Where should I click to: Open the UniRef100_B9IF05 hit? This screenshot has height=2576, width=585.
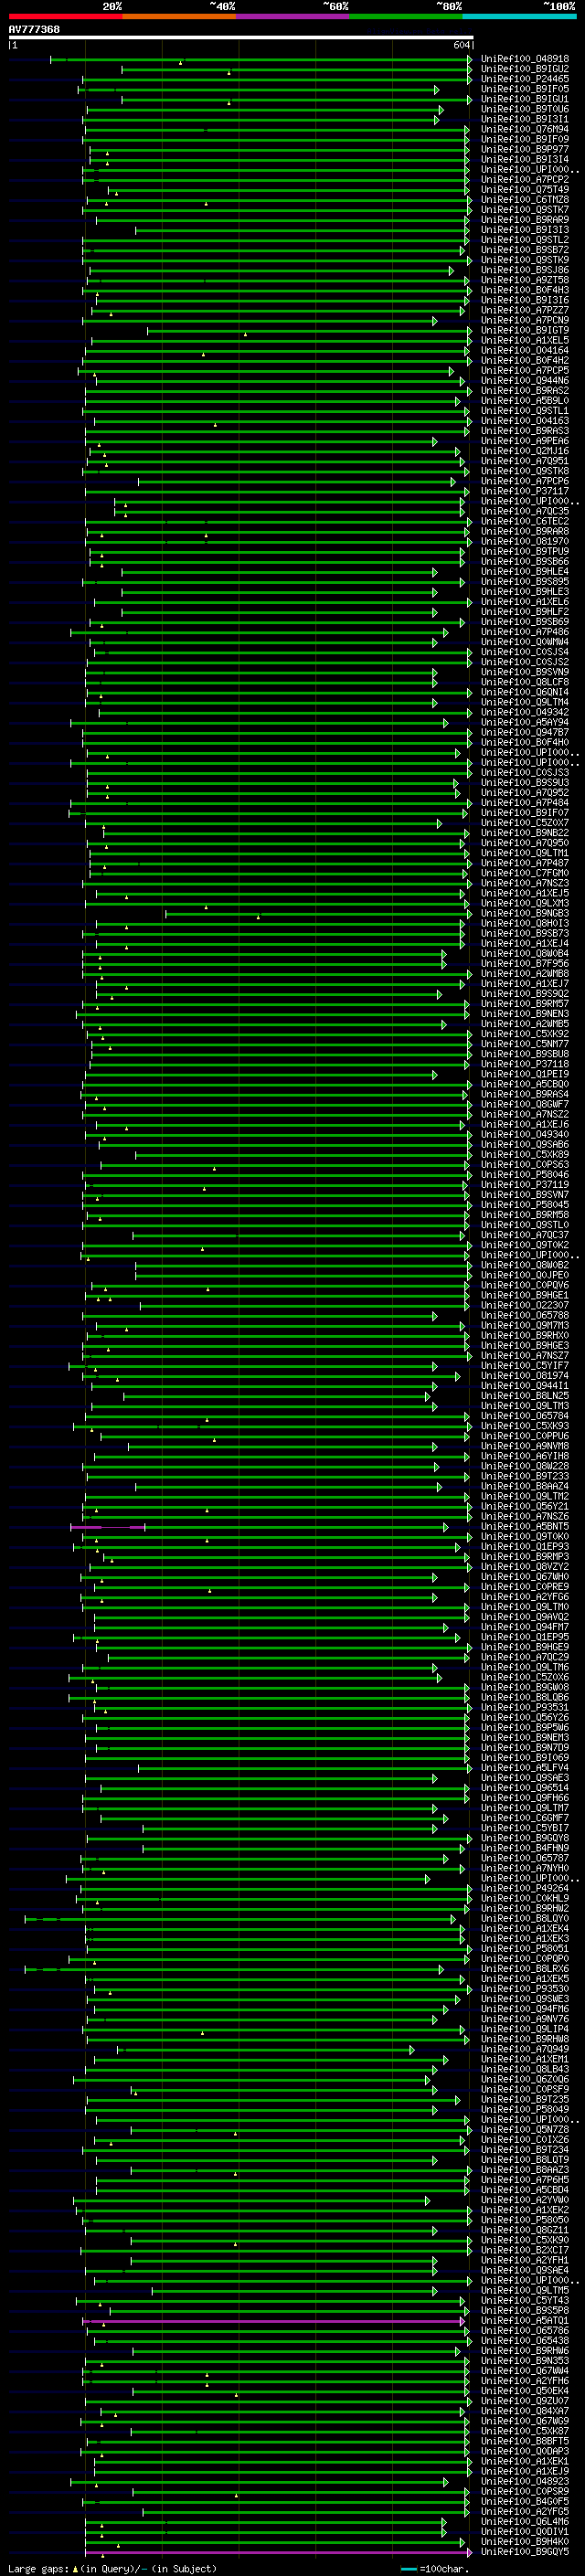[x=525, y=89]
